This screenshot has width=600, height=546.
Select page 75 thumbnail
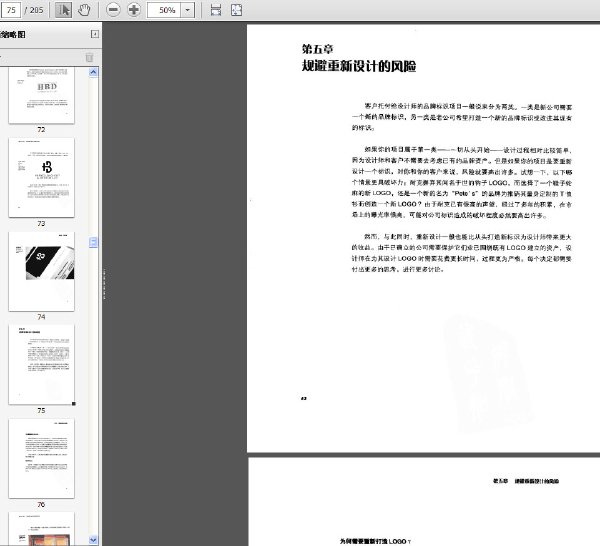(x=41, y=365)
